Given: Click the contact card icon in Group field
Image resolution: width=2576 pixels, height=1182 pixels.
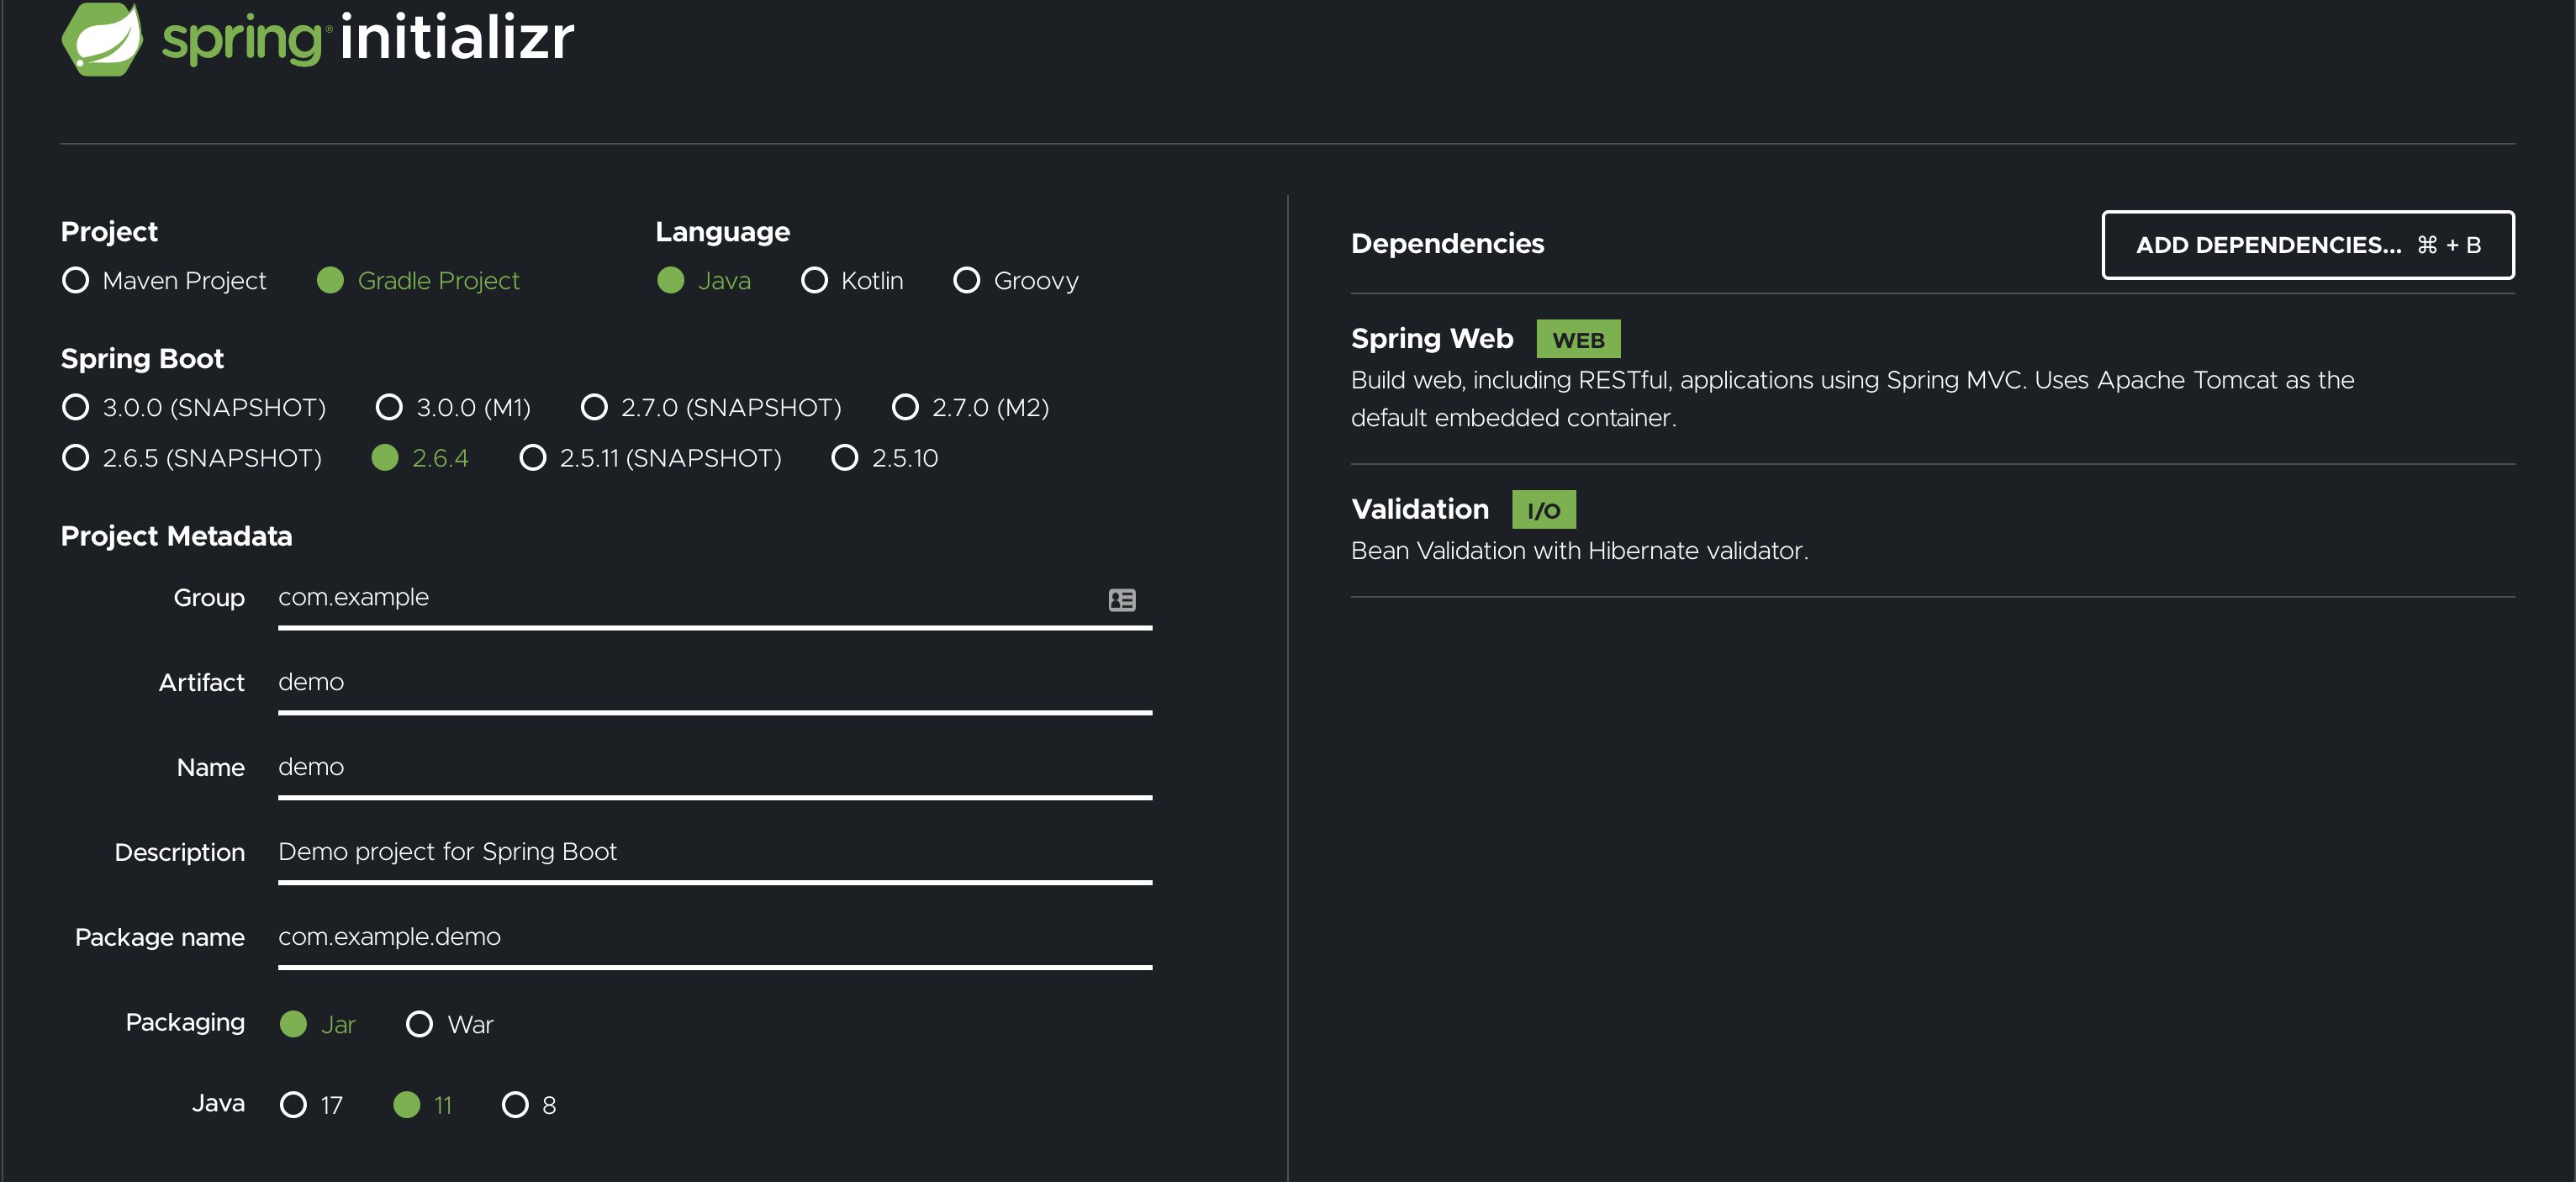Looking at the screenshot, I should click(x=1122, y=600).
